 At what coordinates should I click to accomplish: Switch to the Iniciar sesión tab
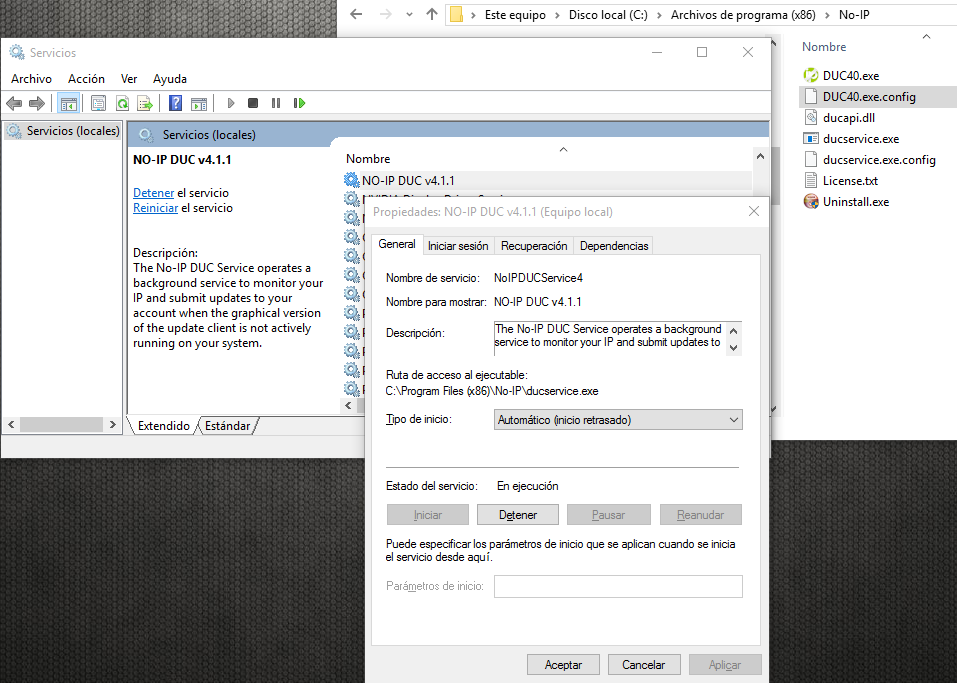(x=458, y=246)
